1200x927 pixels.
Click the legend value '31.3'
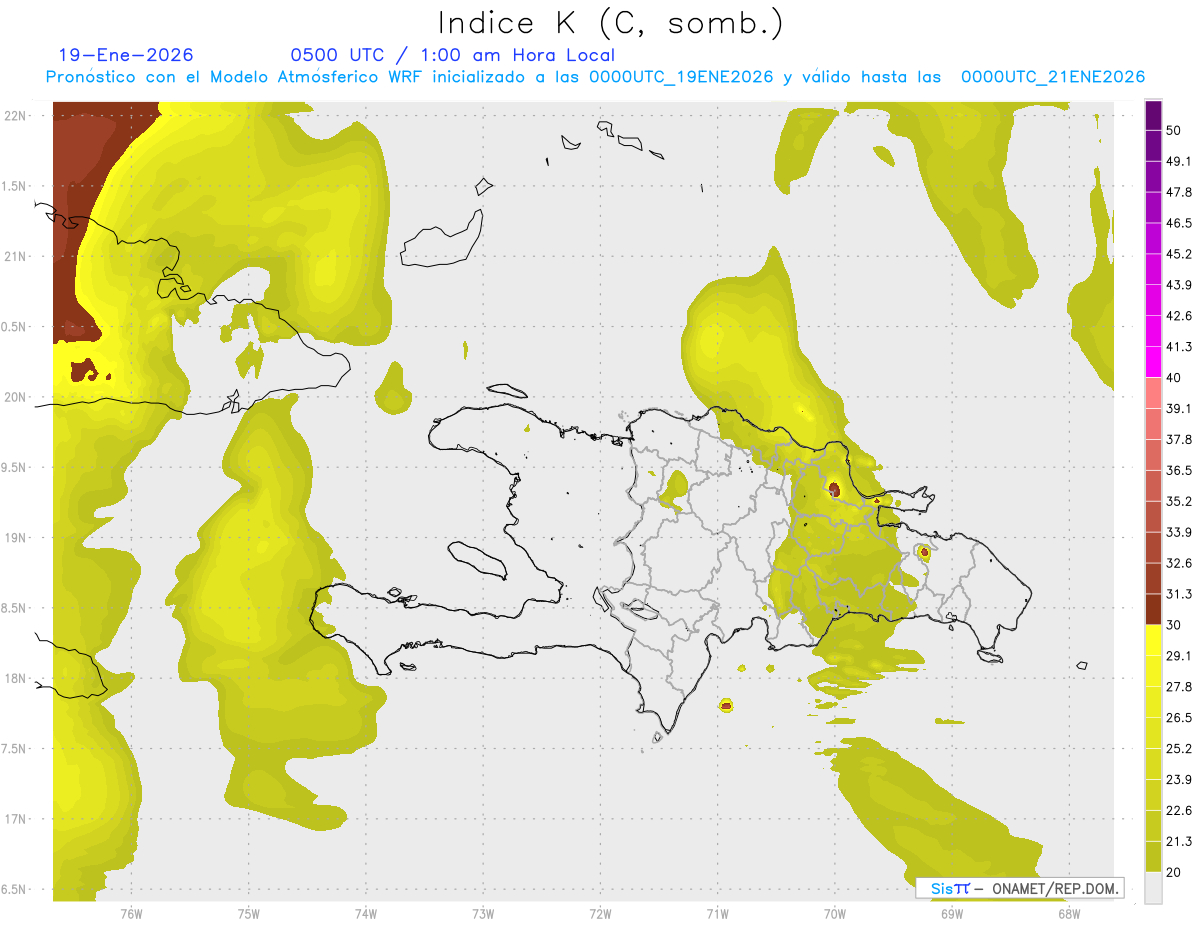[x=1179, y=594]
